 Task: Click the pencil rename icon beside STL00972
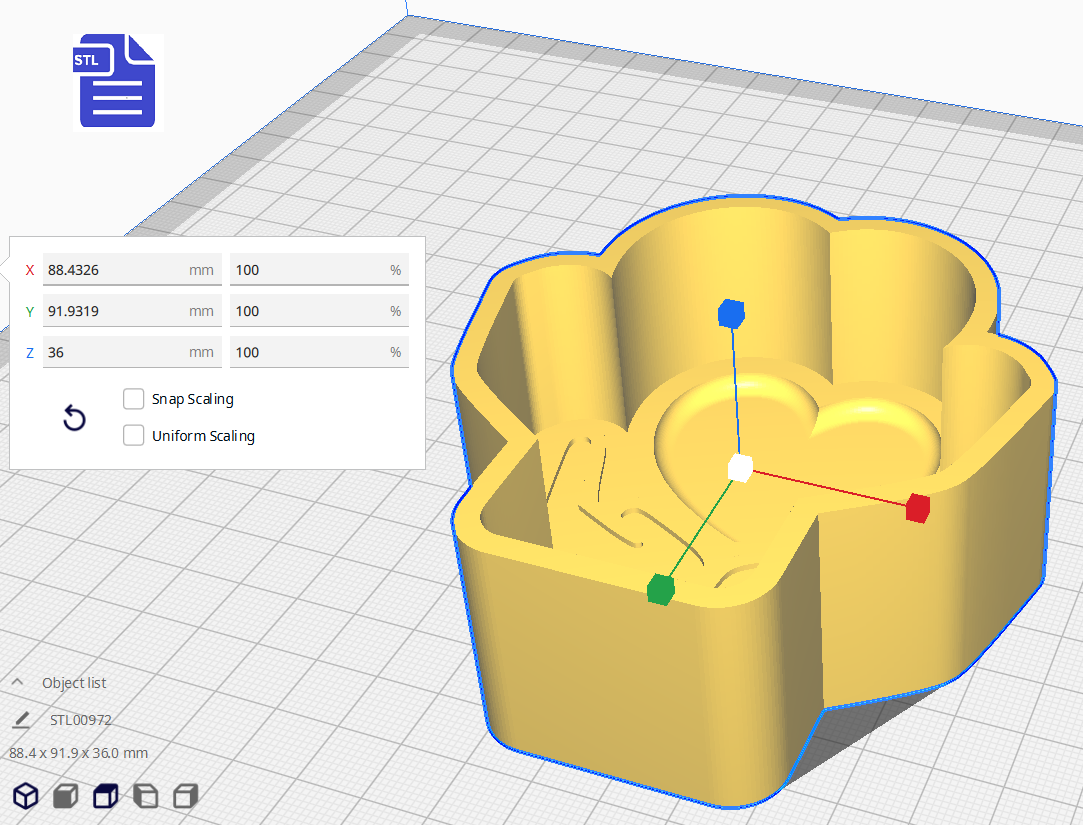point(21,720)
